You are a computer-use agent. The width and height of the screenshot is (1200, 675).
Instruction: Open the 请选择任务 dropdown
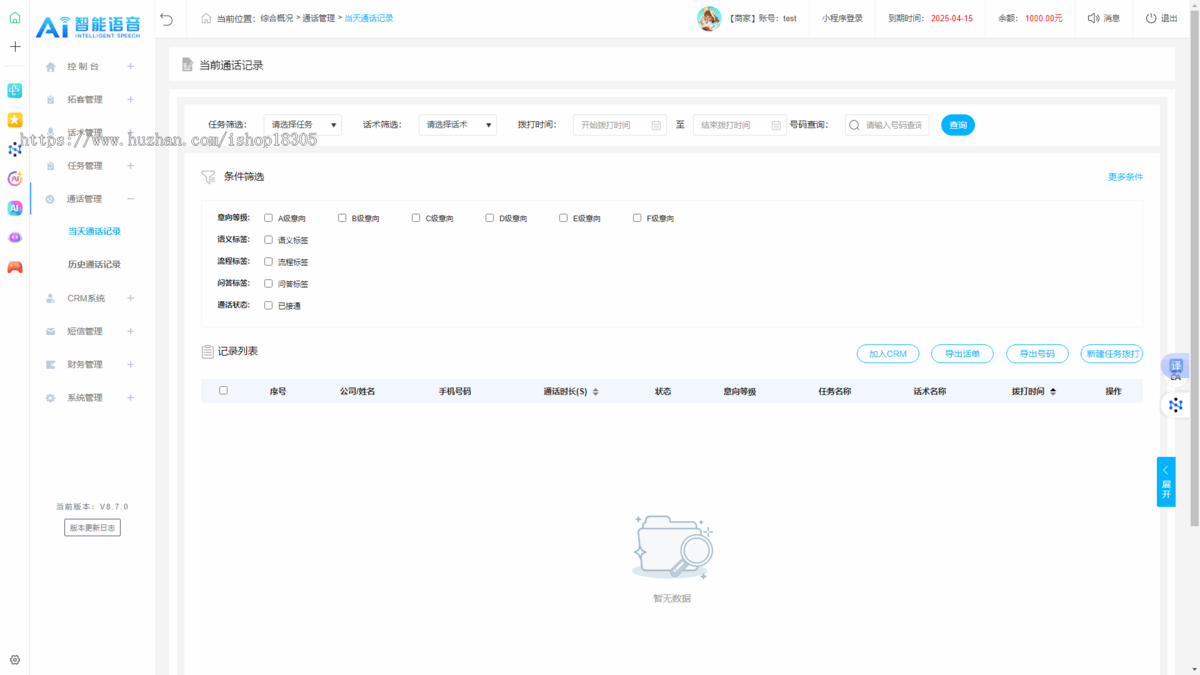click(x=303, y=125)
